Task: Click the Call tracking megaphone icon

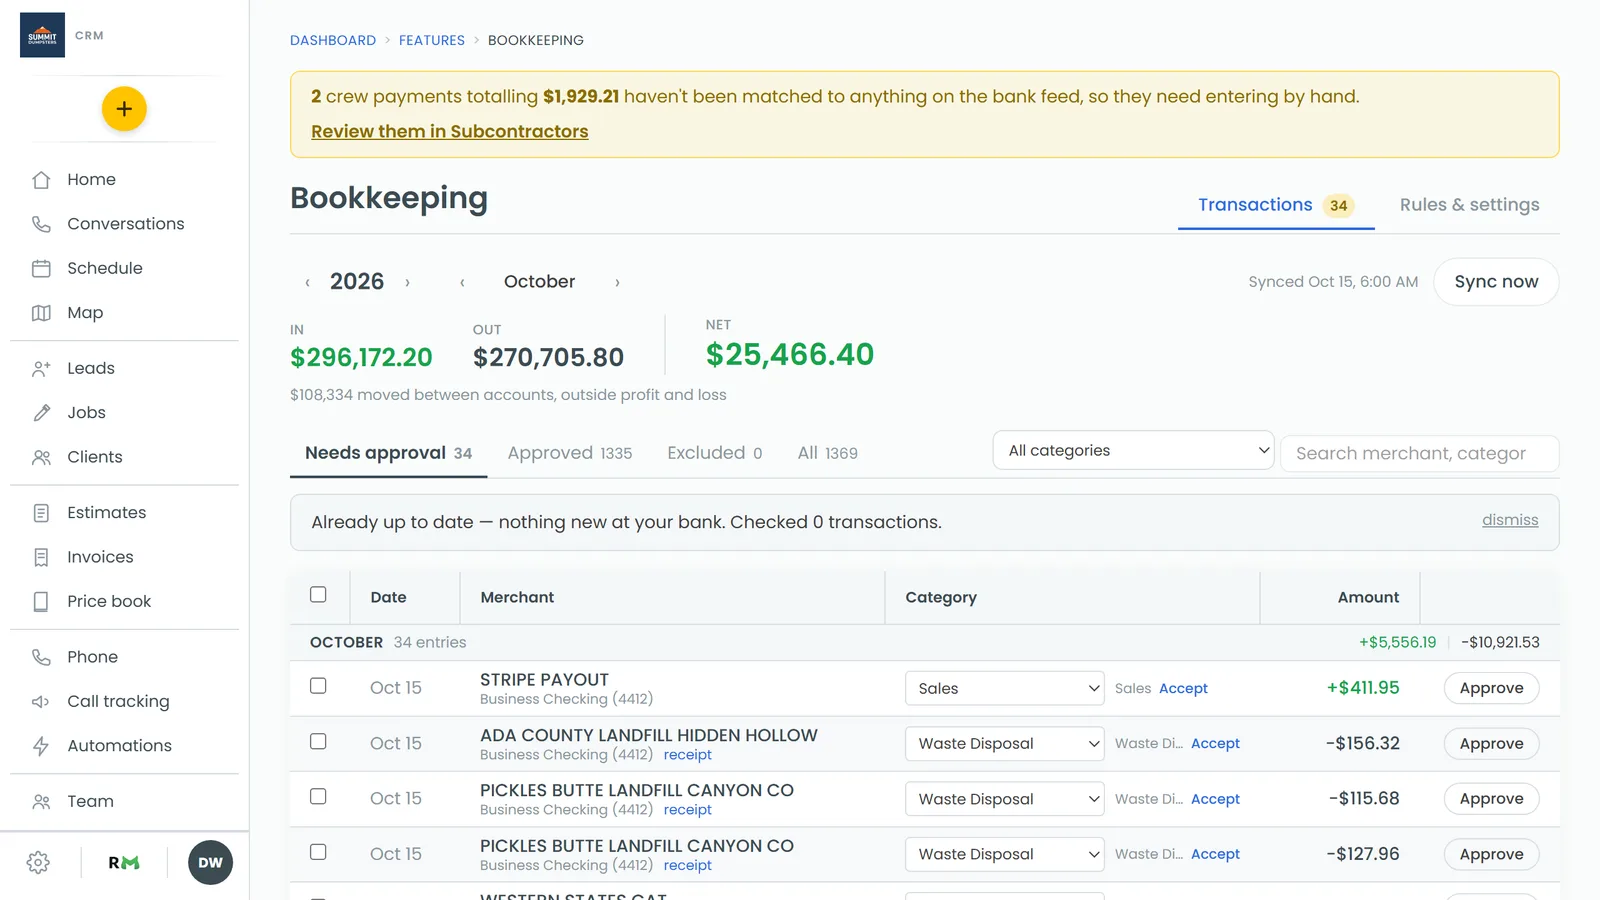Action: [x=41, y=702]
